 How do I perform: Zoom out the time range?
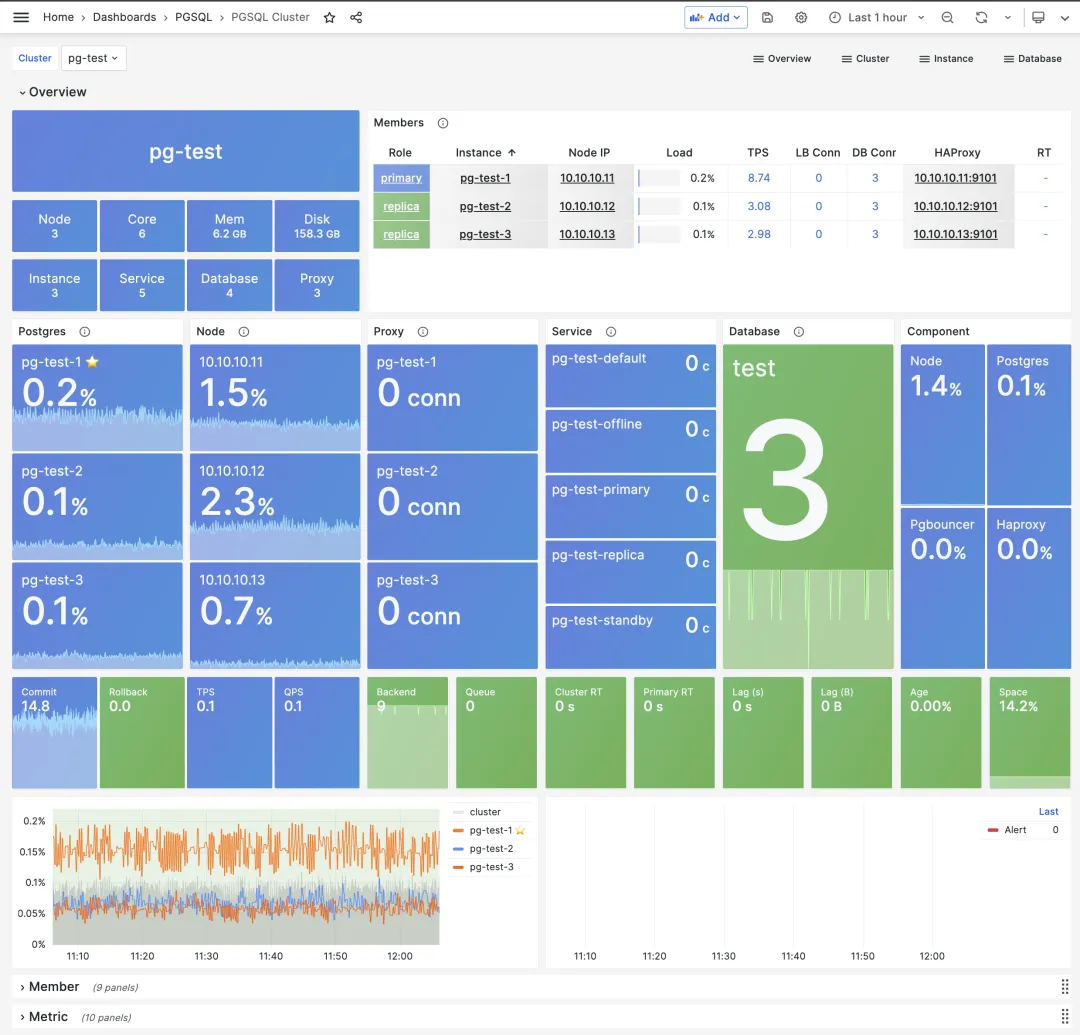pyautogui.click(x=947, y=17)
